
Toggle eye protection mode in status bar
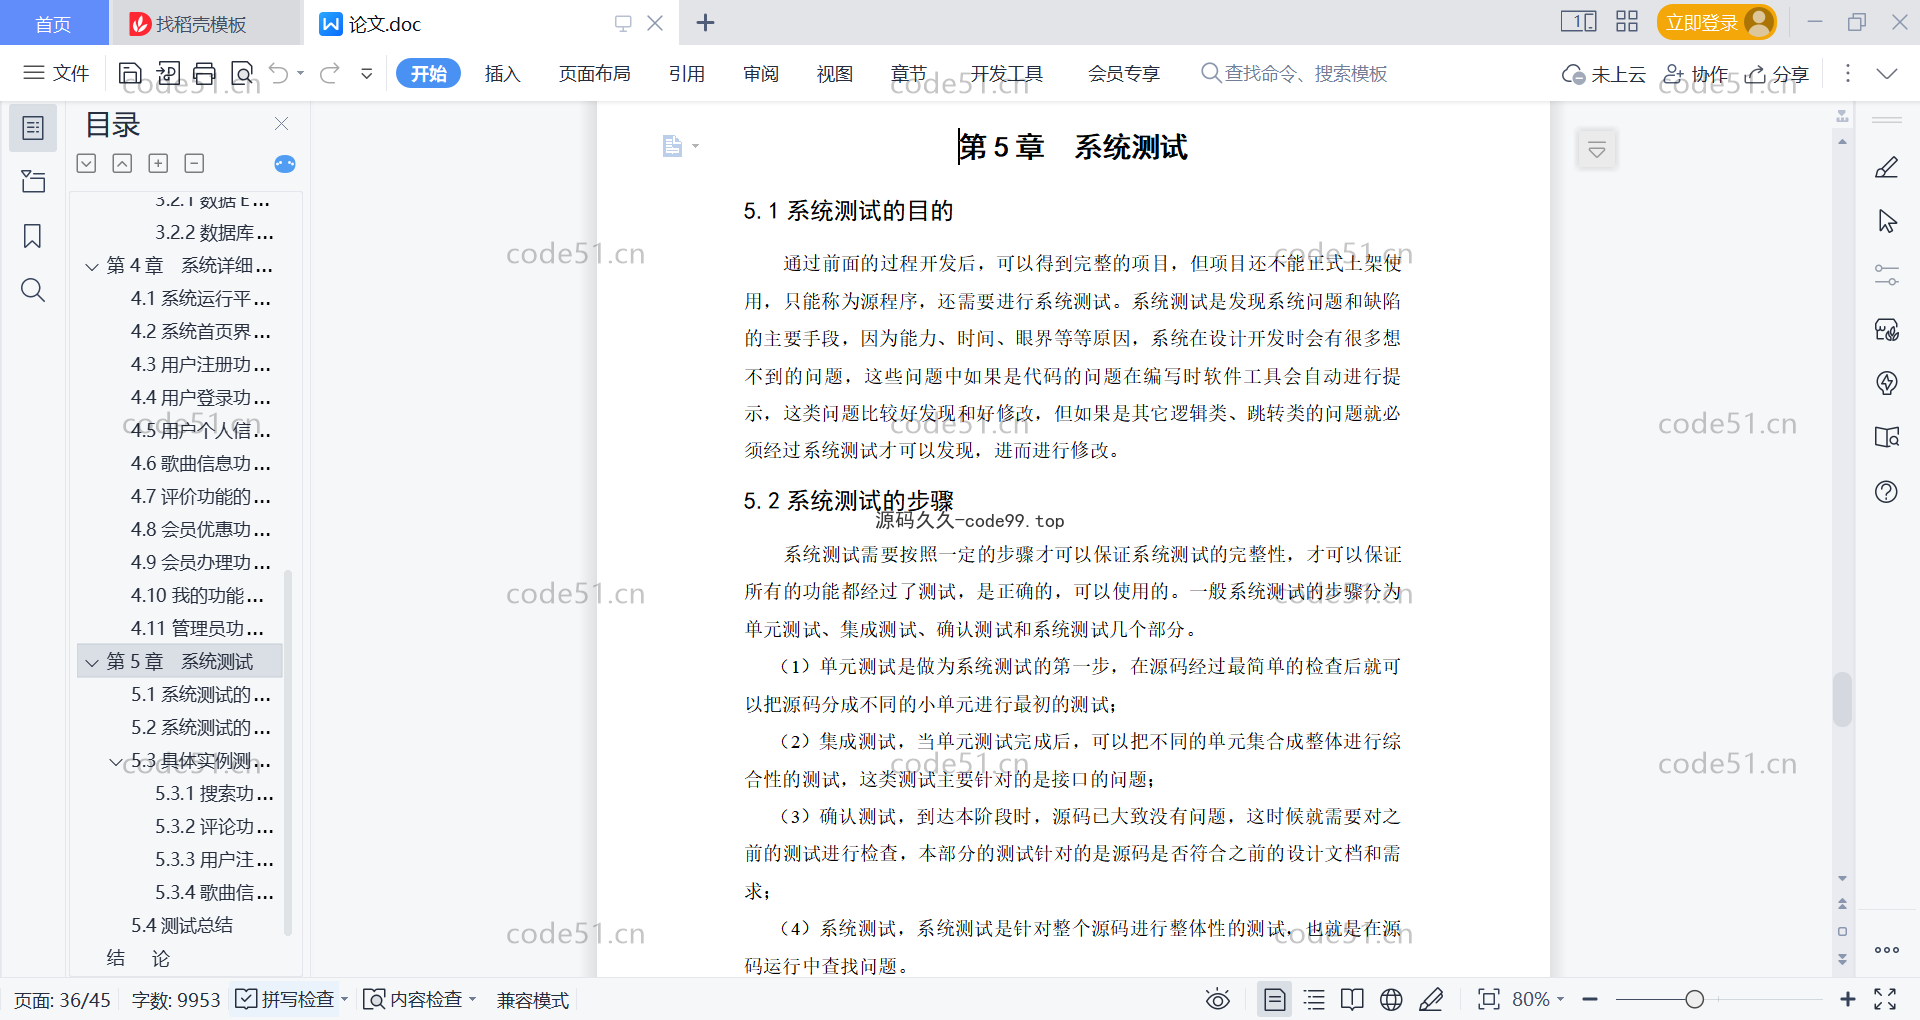1218,999
